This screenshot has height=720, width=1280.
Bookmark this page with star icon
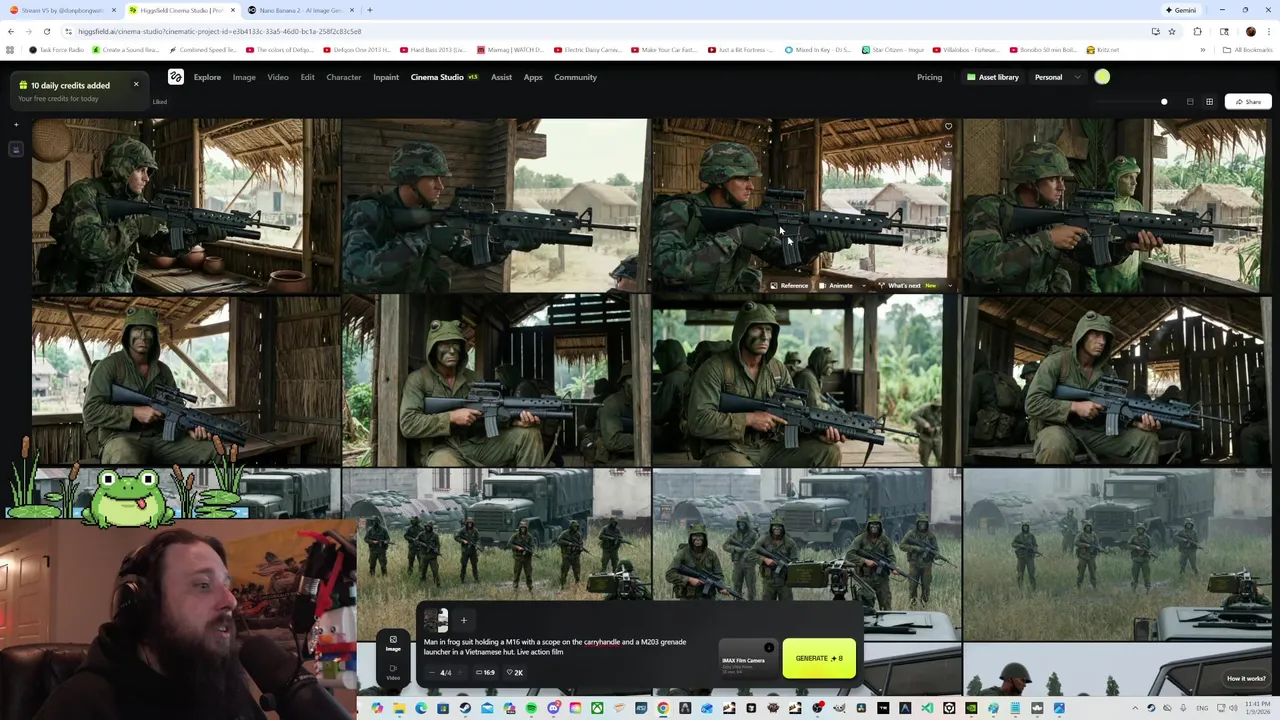click(1172, 31)
